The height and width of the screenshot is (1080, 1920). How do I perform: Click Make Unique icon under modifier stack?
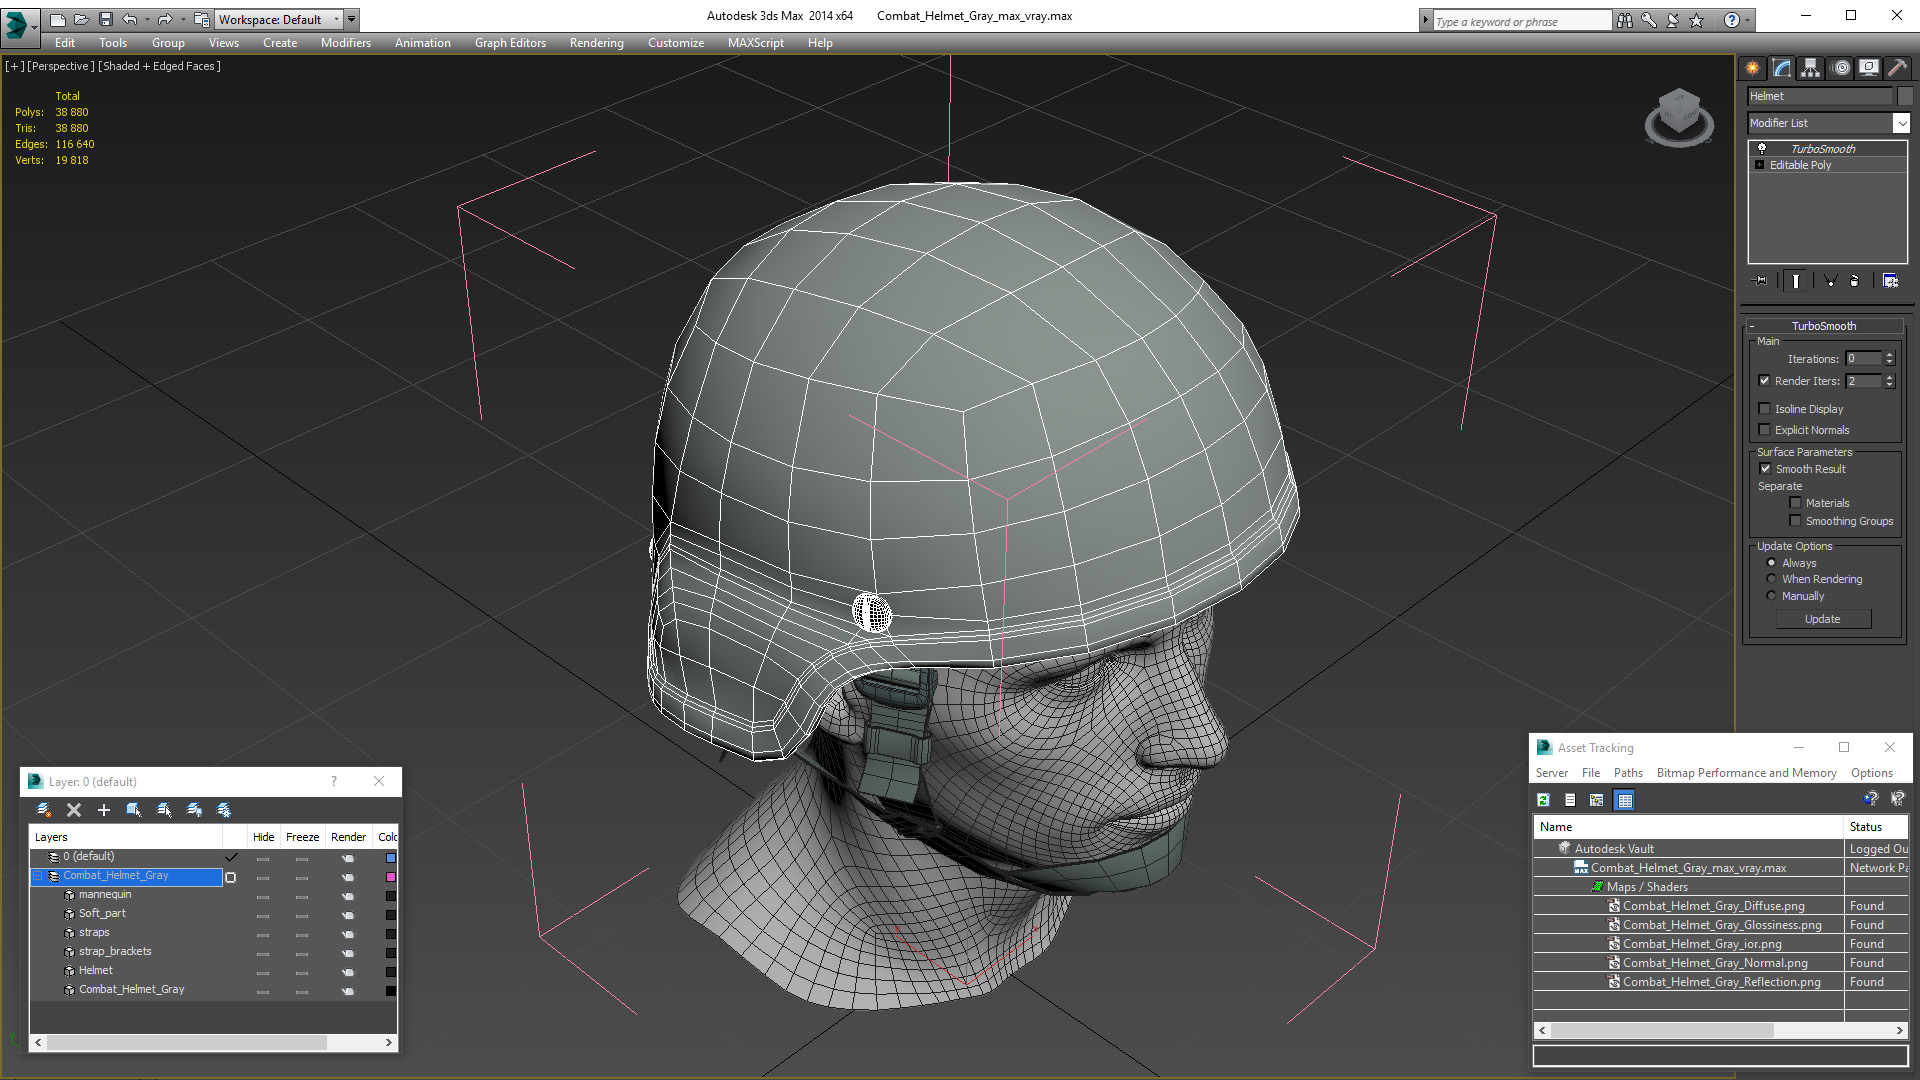[x=1830, y=281]
